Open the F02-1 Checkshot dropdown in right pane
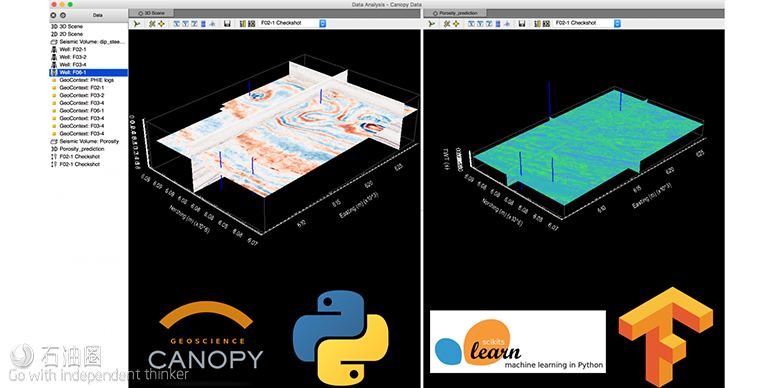 coord(587,23)
